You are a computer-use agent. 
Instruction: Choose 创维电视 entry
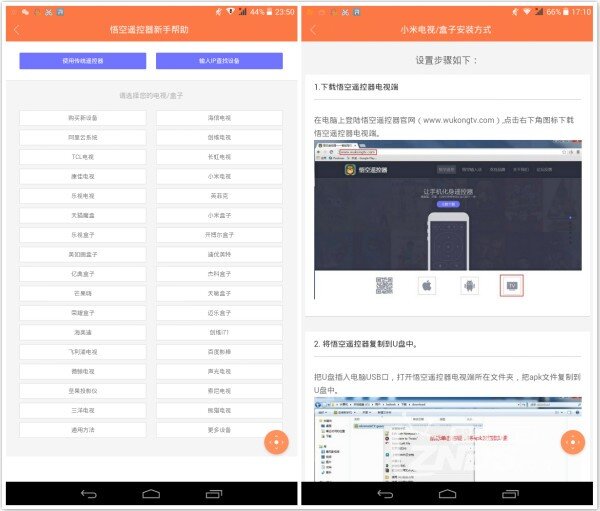pos(219,137)
